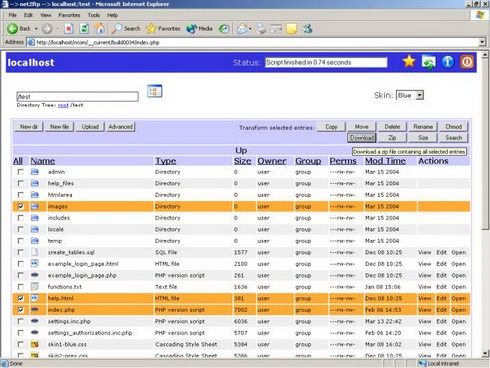
Task: Click the Advanced button
Action: tap(121, 127)
